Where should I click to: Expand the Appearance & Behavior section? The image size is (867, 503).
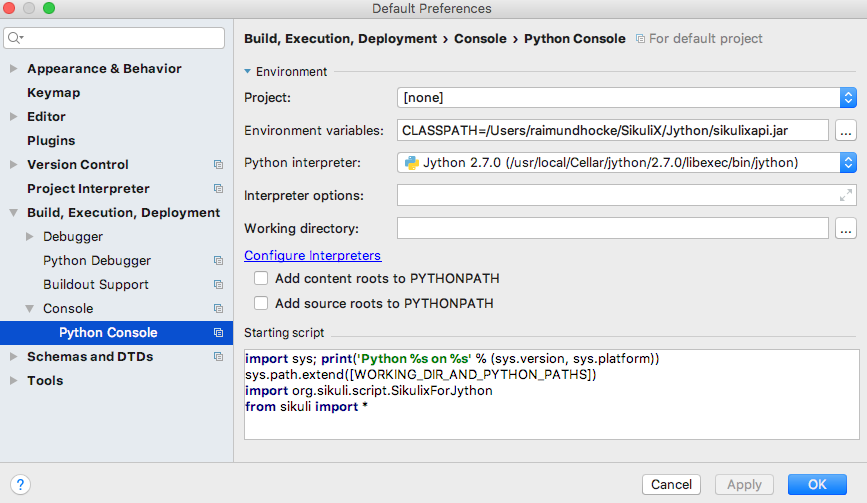tap(13, 69)
